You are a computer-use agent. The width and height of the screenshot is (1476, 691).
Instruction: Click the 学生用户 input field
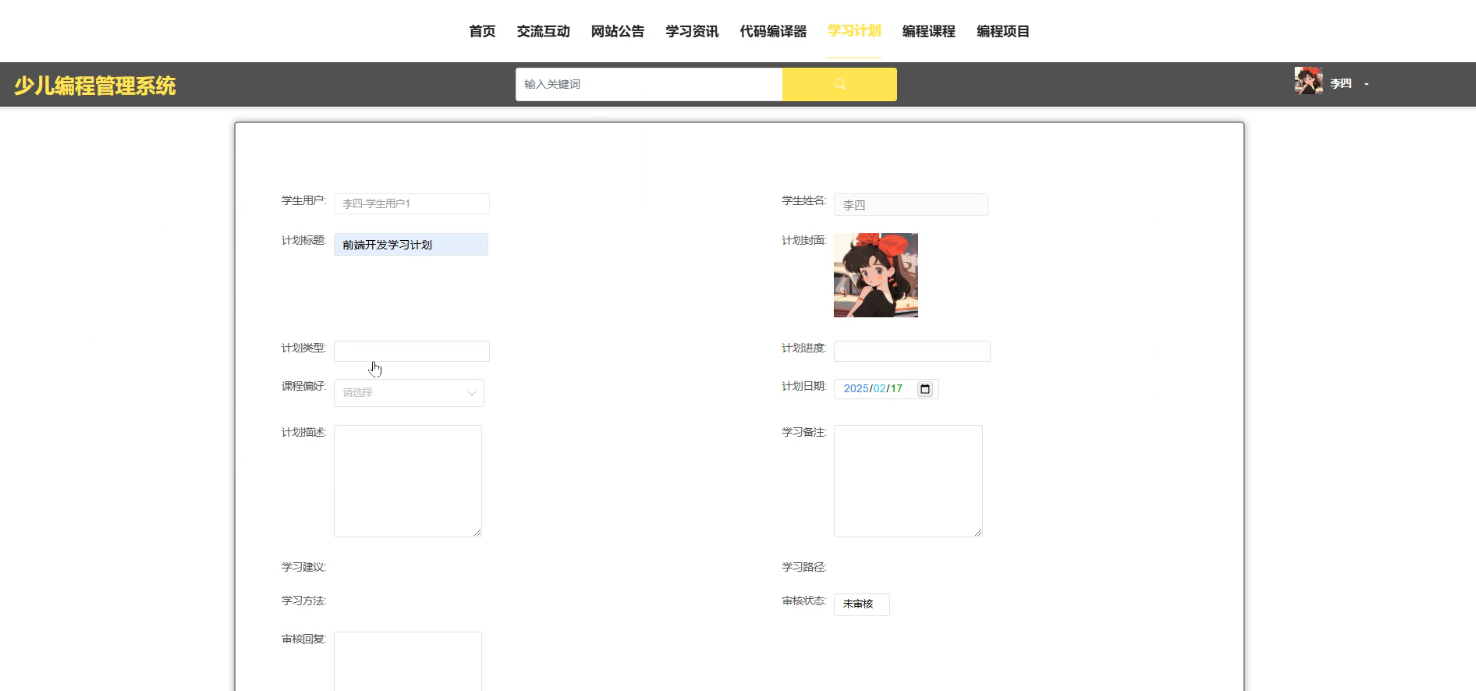point(412,204)
